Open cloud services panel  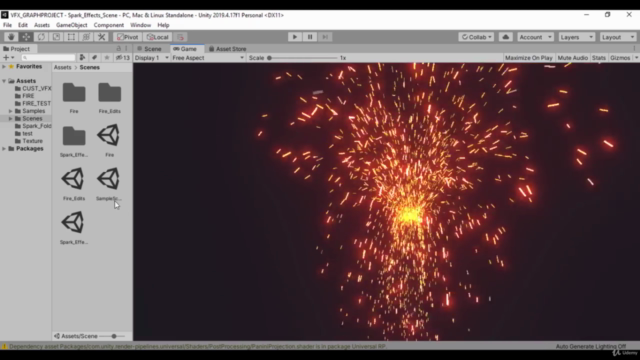click(506, 37)
